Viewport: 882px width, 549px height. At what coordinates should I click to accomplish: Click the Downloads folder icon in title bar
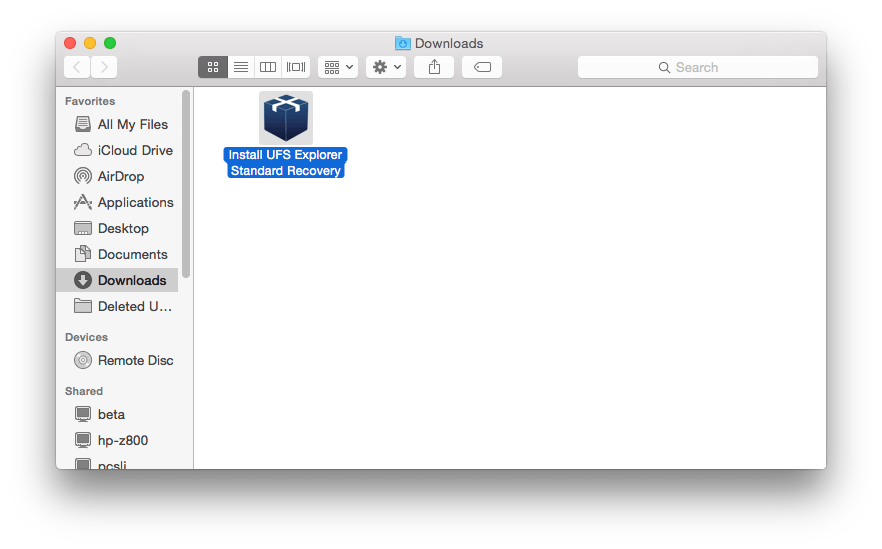click(403, 43)
